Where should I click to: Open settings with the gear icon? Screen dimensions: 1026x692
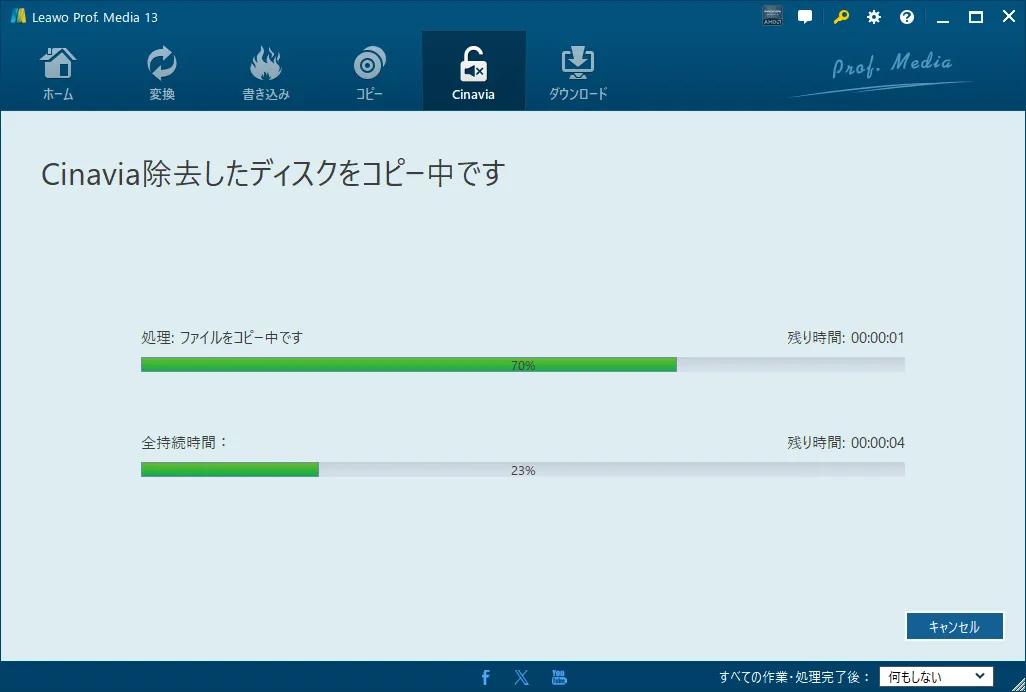874,17
